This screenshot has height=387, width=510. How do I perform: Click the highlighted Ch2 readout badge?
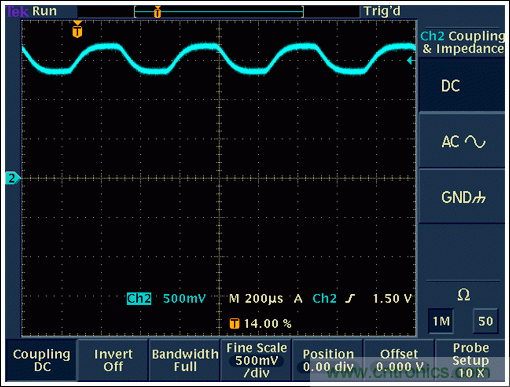[x=139, y=298]
